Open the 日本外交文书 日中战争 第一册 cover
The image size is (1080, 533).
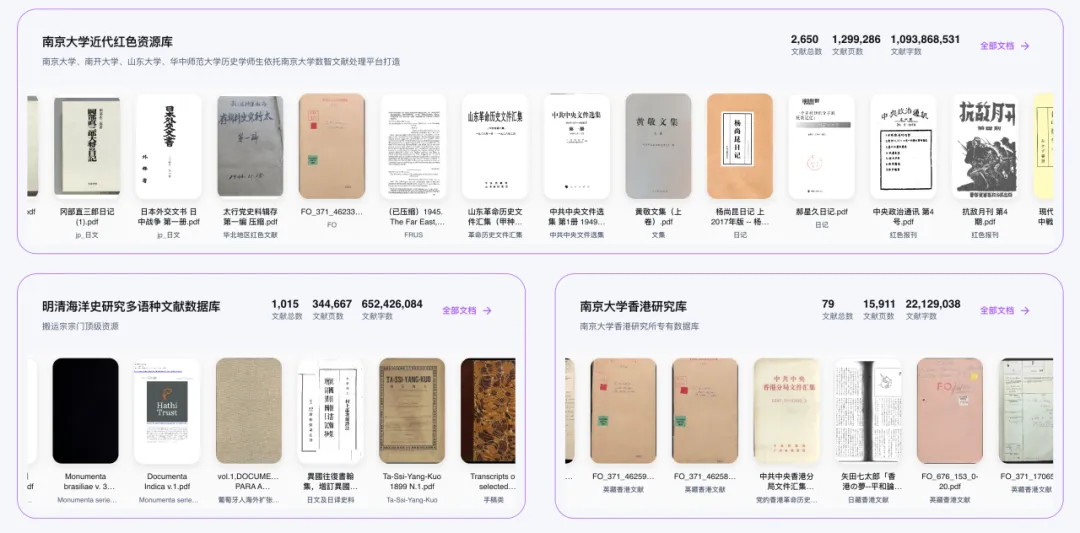coord(169,147)
